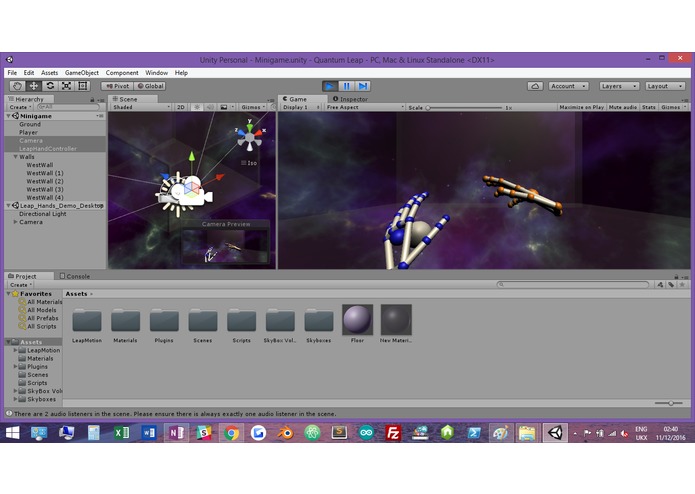Open the Component menu
This screenshot has height=494, width=695.
(x=122, y=73)
